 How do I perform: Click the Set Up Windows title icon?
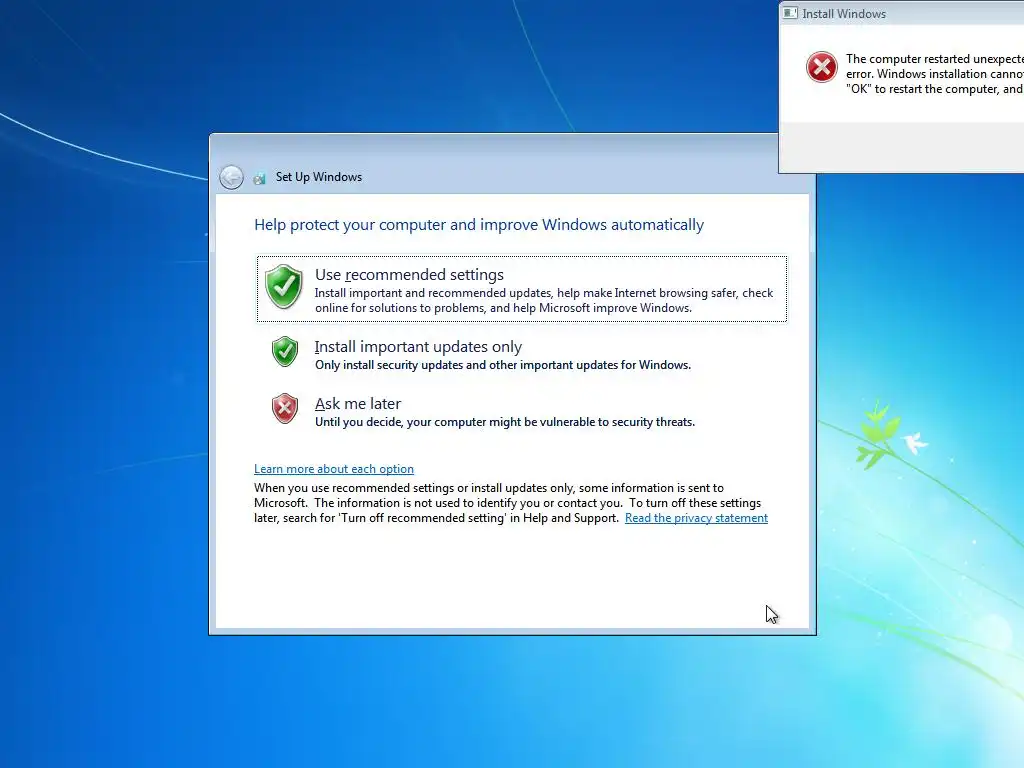[259, 178]
